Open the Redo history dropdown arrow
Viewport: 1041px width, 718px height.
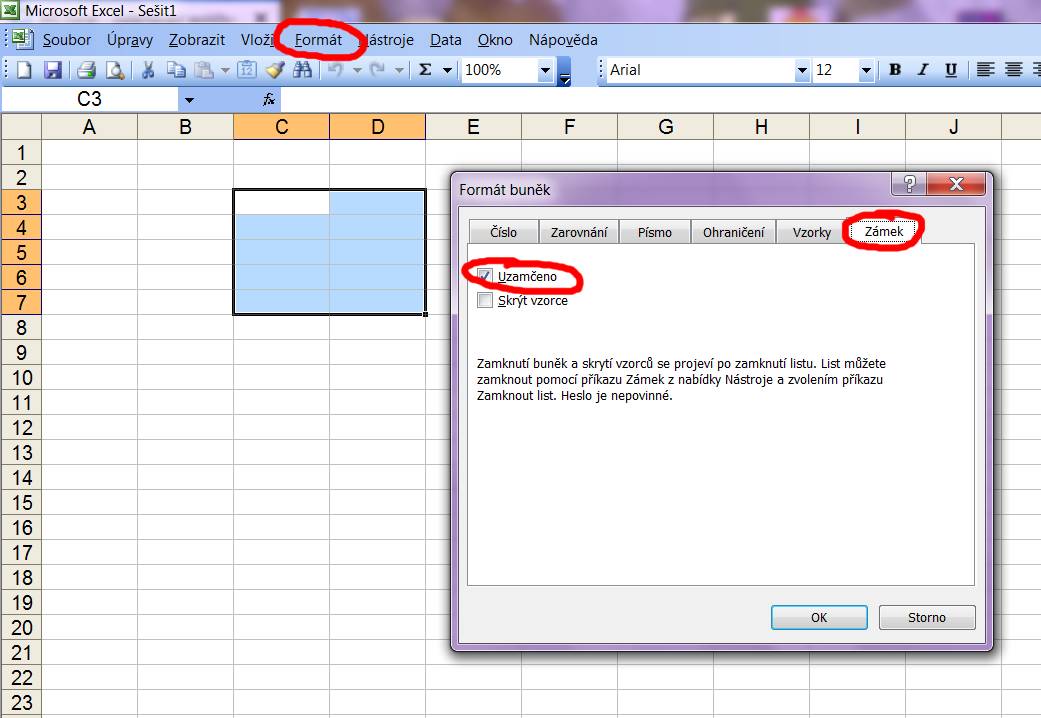pyautogui.click(x=399, y=70)
